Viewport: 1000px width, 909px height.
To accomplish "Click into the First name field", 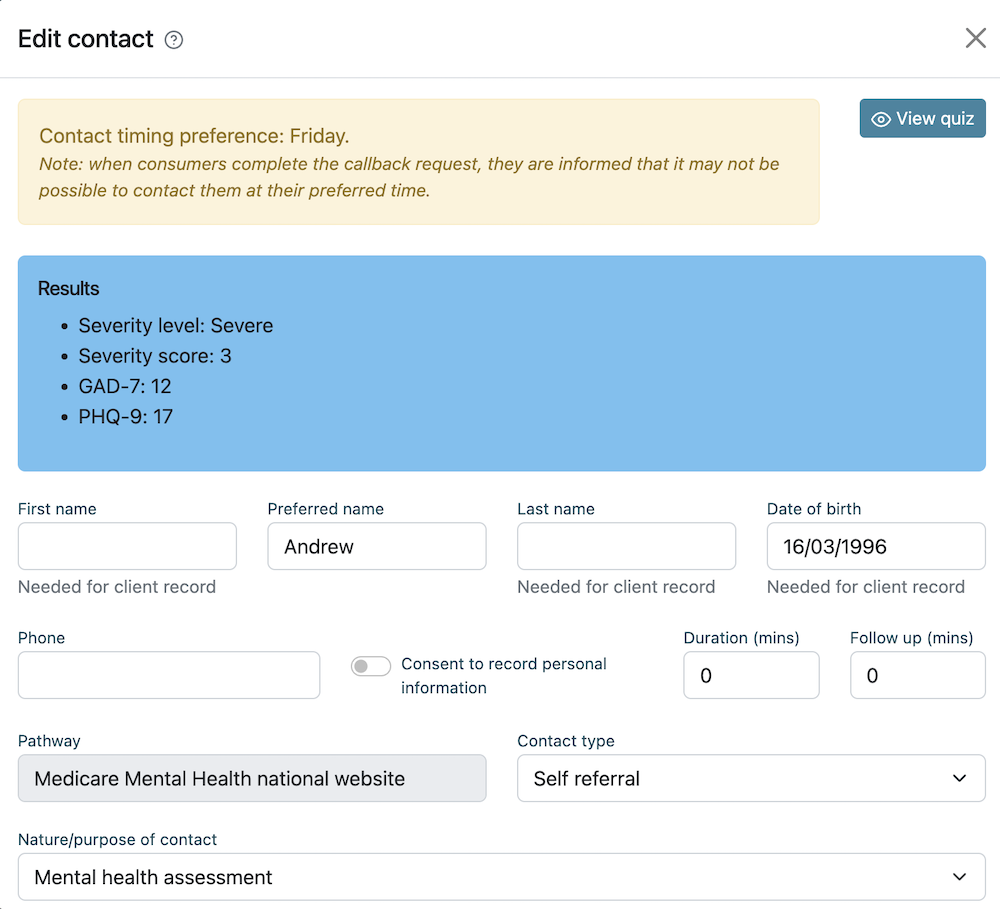I will (126, 546).
